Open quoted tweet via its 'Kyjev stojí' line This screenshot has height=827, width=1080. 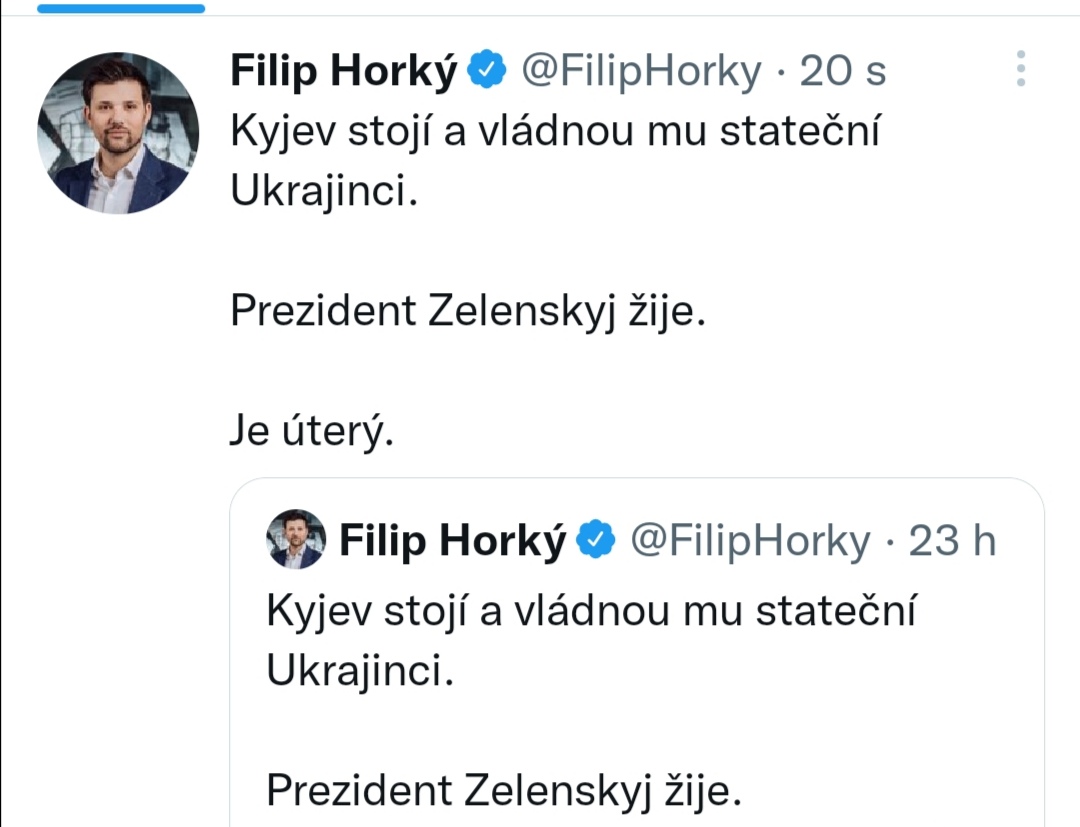pos(590,612)
